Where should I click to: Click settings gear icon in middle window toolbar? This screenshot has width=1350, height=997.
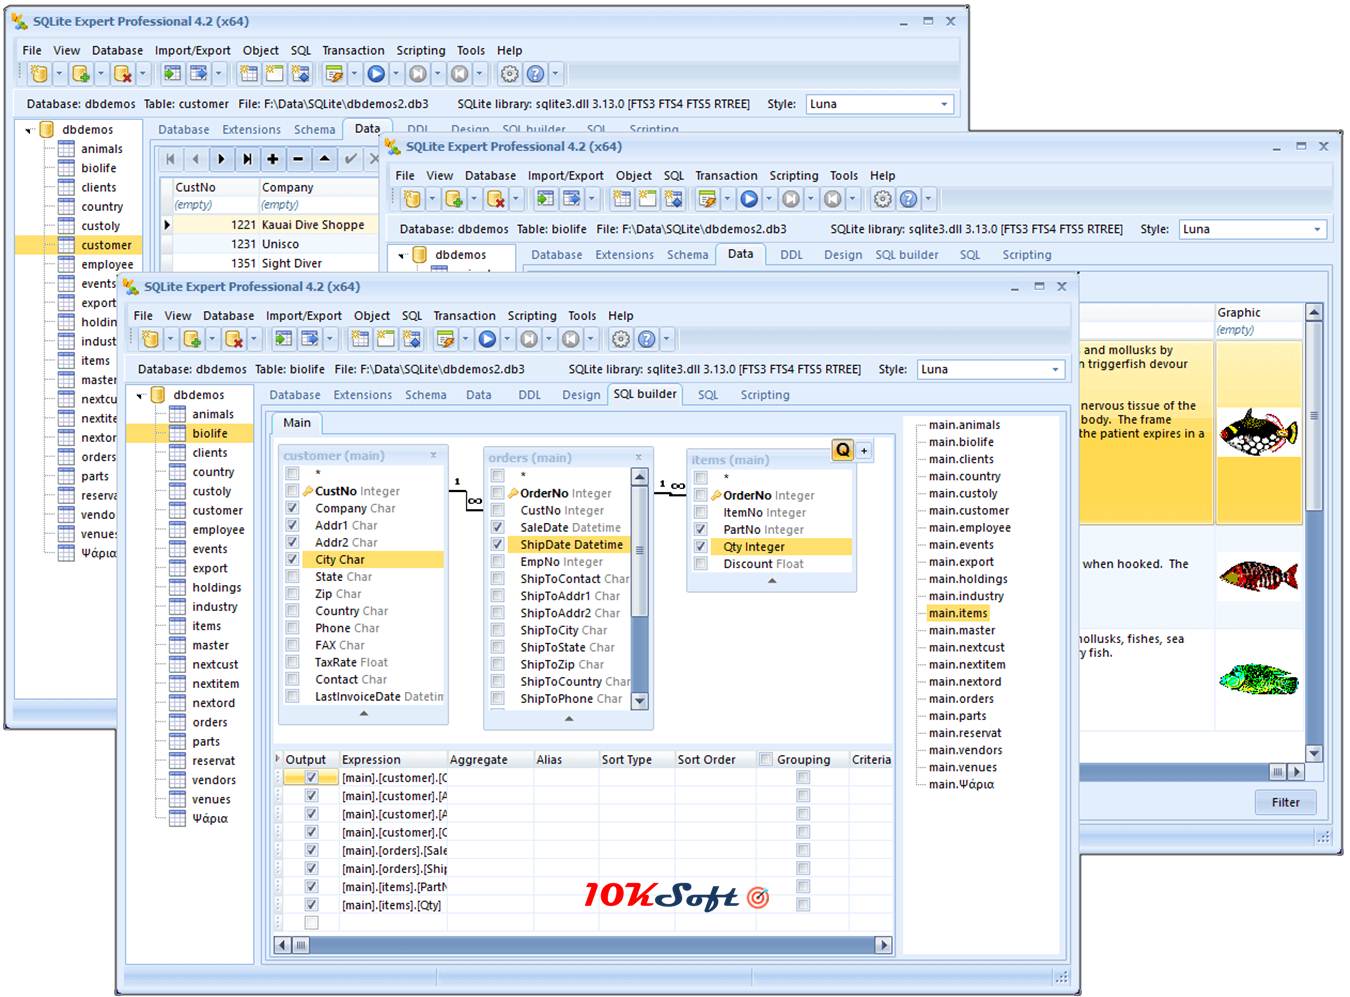pyautogui.click(x=882, y=199)
